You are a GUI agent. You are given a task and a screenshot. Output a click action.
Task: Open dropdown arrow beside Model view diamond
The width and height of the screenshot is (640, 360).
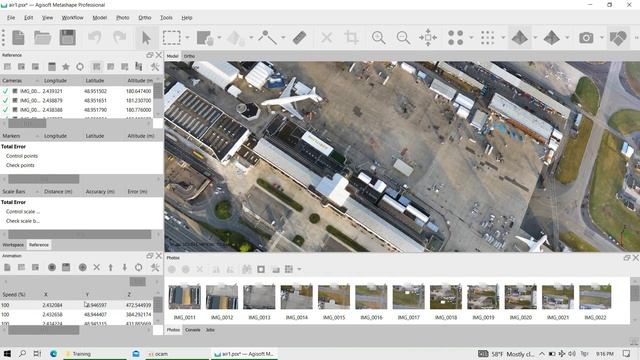coord(535,38)
